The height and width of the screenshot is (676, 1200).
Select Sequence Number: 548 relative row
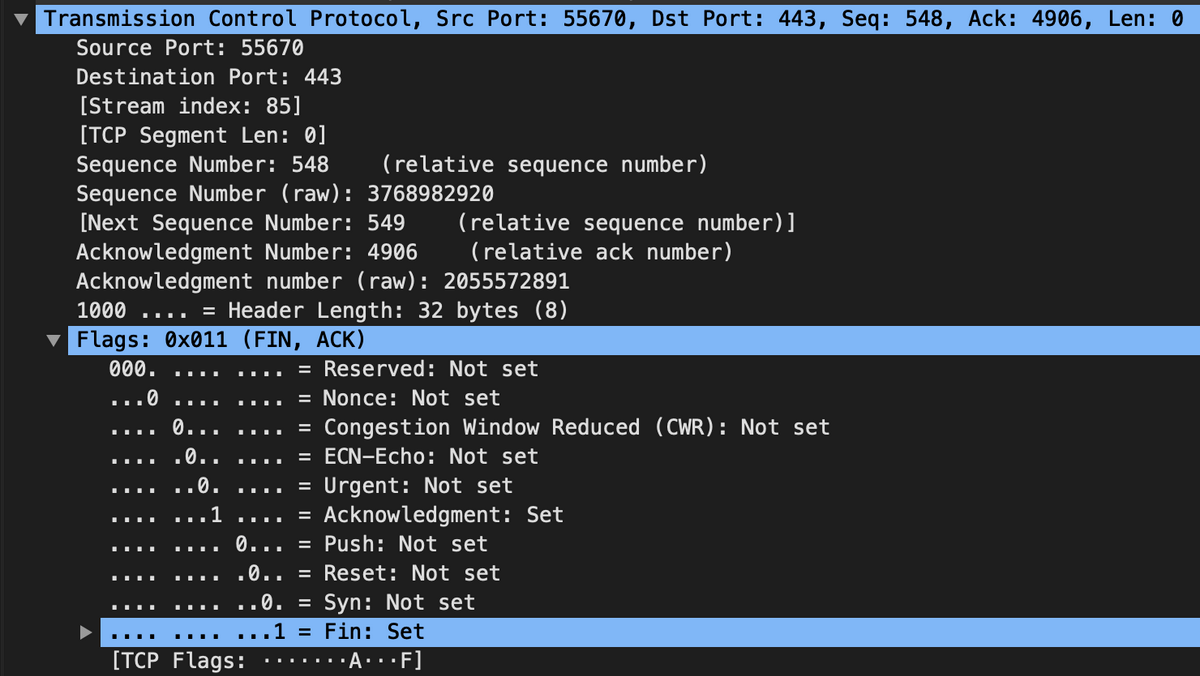pyautogui.click(x=392, y=164)
